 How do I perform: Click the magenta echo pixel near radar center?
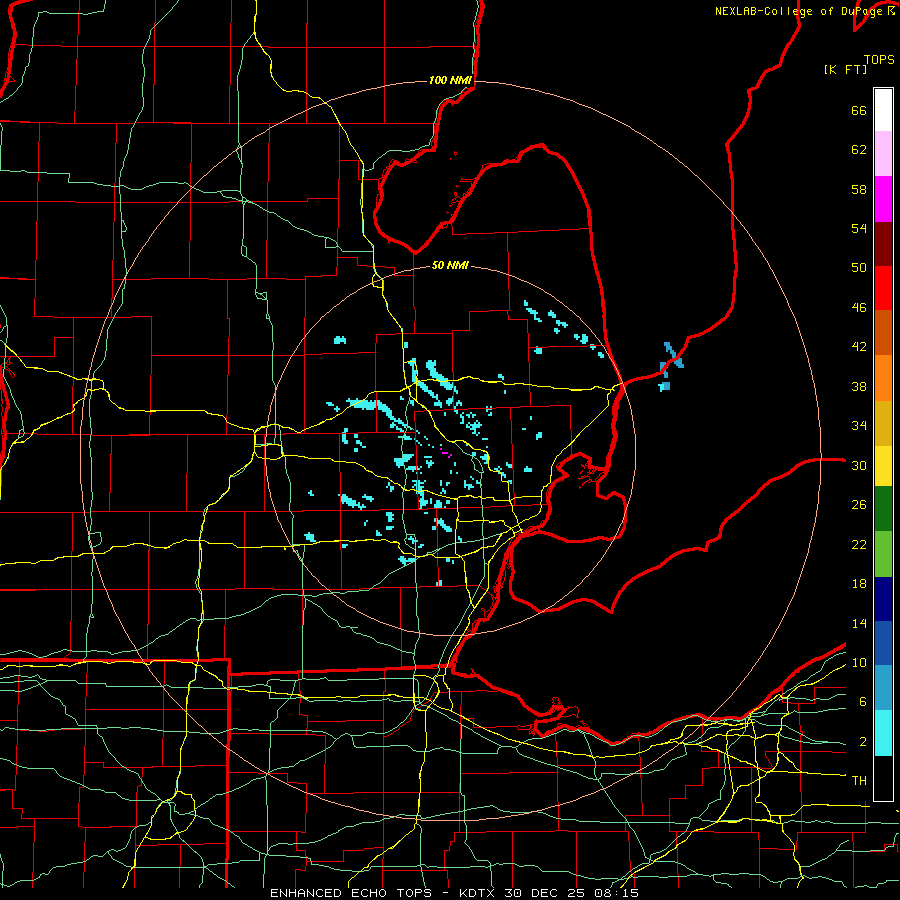click(x=446, y=453)
